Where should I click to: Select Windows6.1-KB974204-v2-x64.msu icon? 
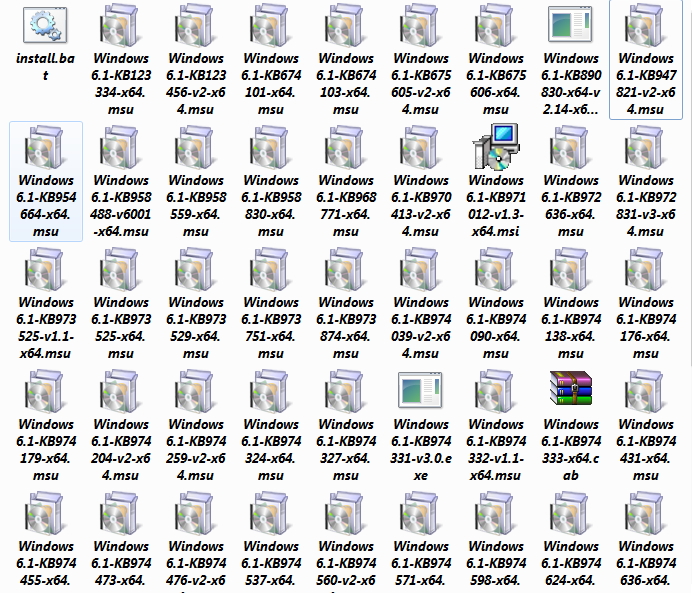(120, 391)
